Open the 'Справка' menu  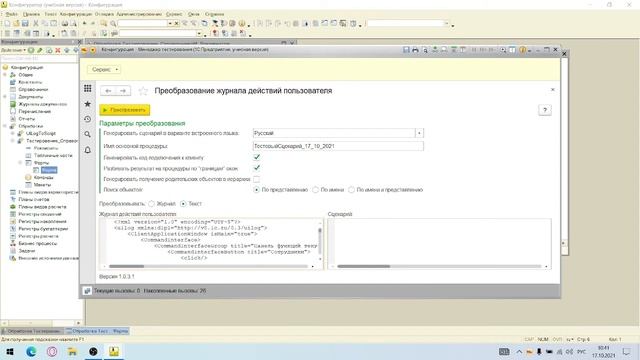pos(214,14)
